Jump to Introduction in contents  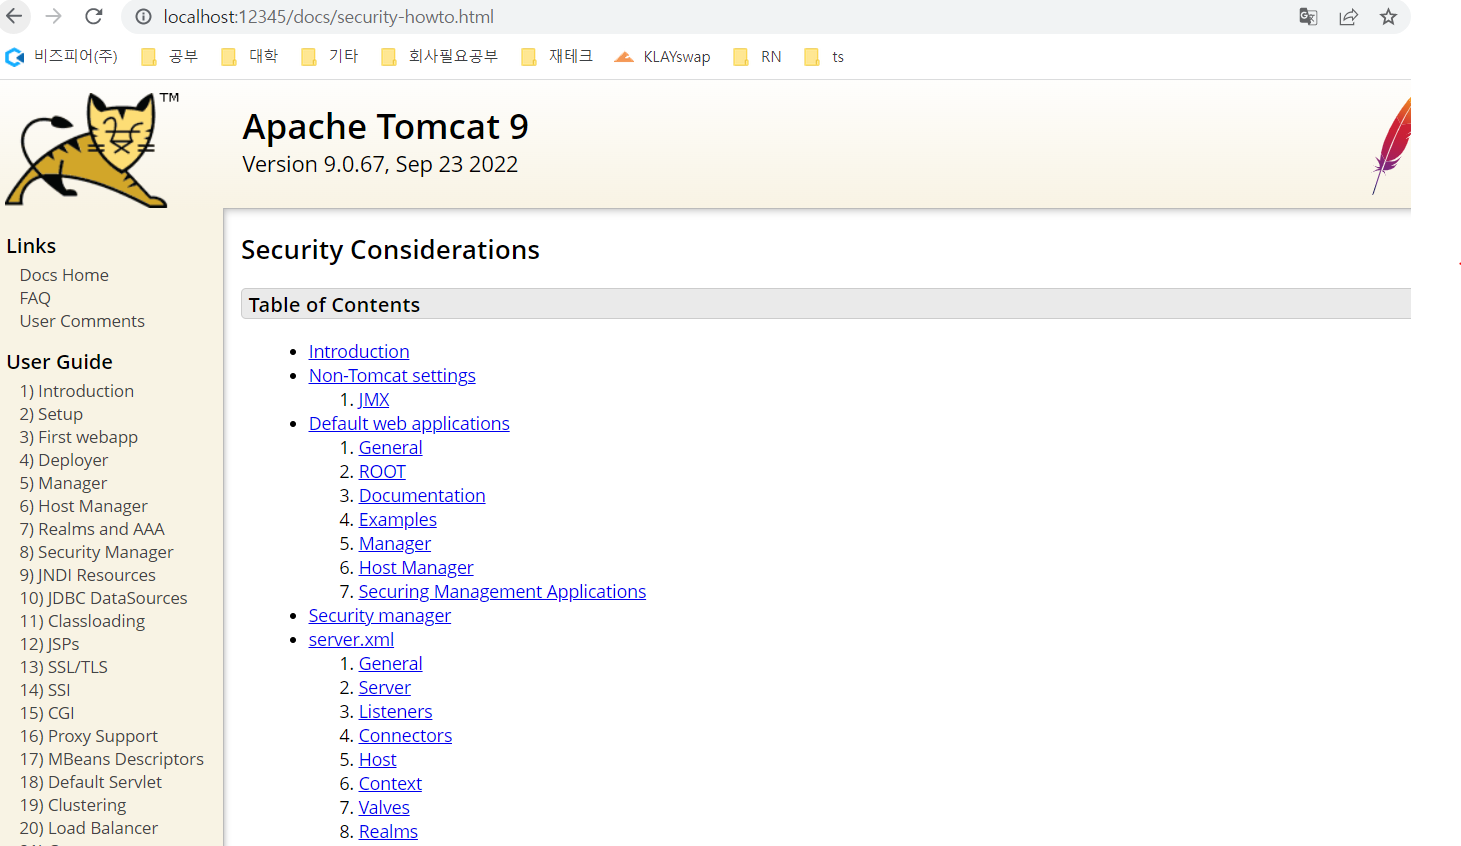359,352
